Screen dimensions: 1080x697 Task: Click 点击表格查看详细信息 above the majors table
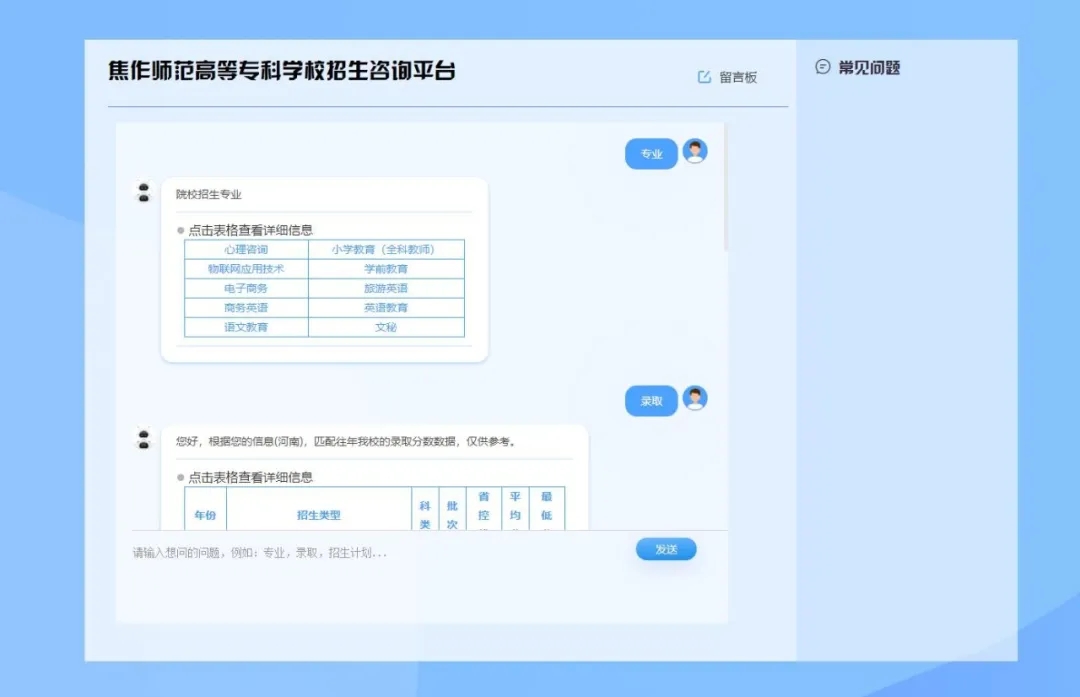point(251,230)
